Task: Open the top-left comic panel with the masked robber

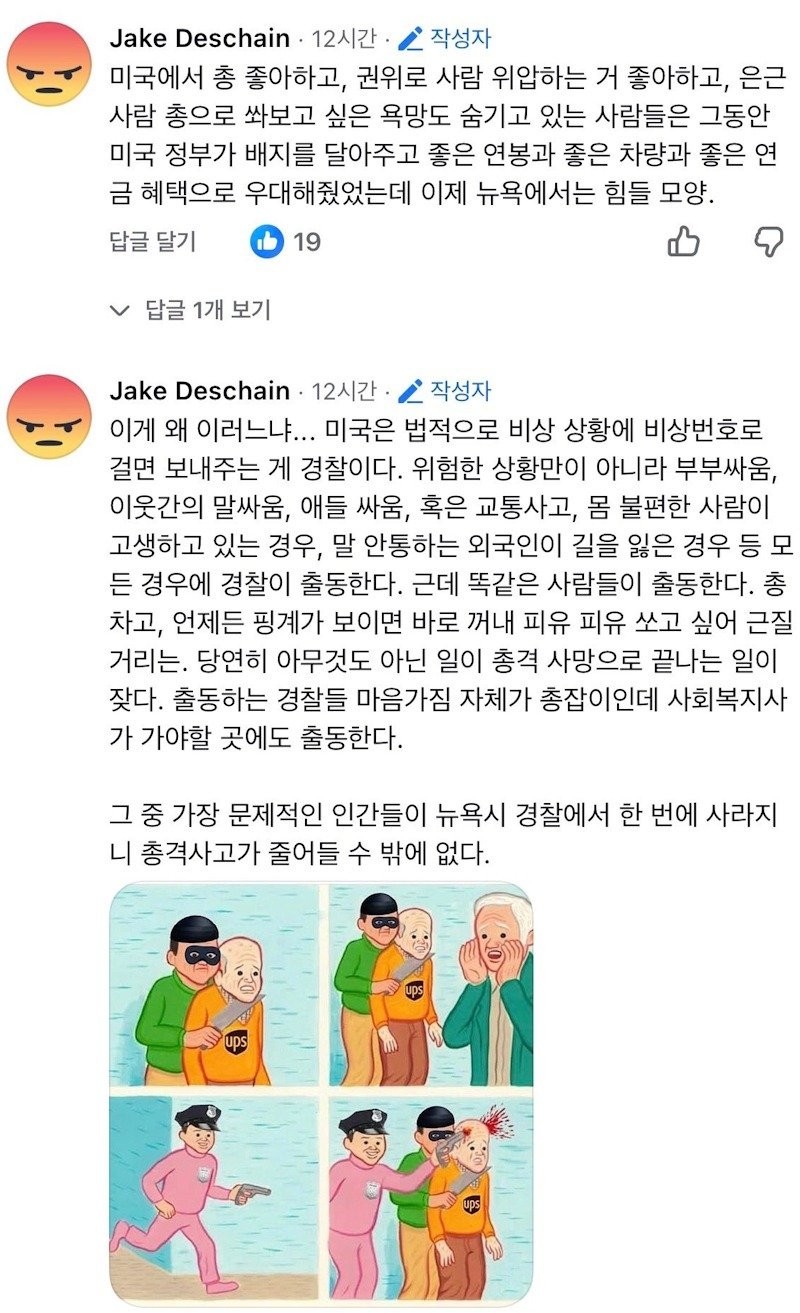Action: click(216, 986)
